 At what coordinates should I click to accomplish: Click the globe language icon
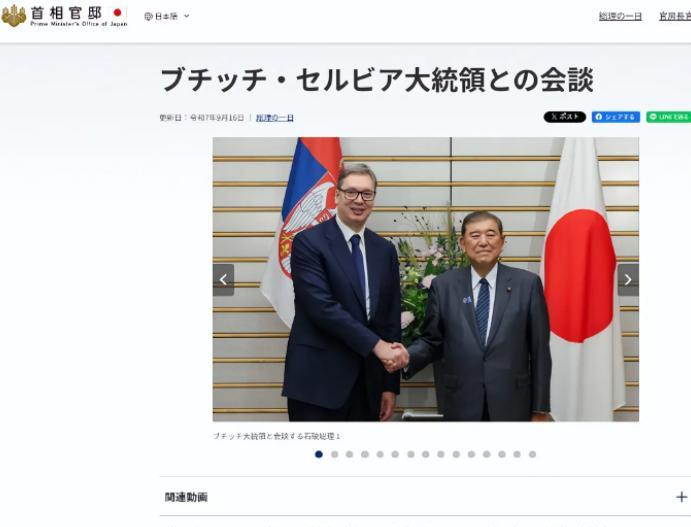[x=148, y=16]
